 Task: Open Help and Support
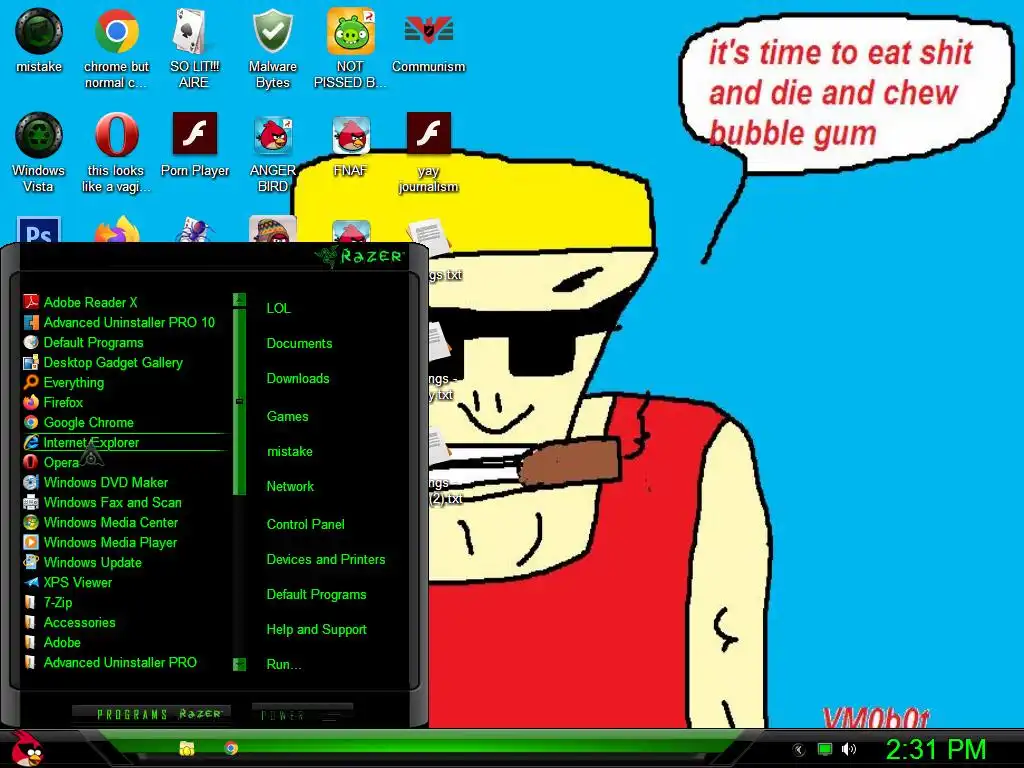(316, 630)
